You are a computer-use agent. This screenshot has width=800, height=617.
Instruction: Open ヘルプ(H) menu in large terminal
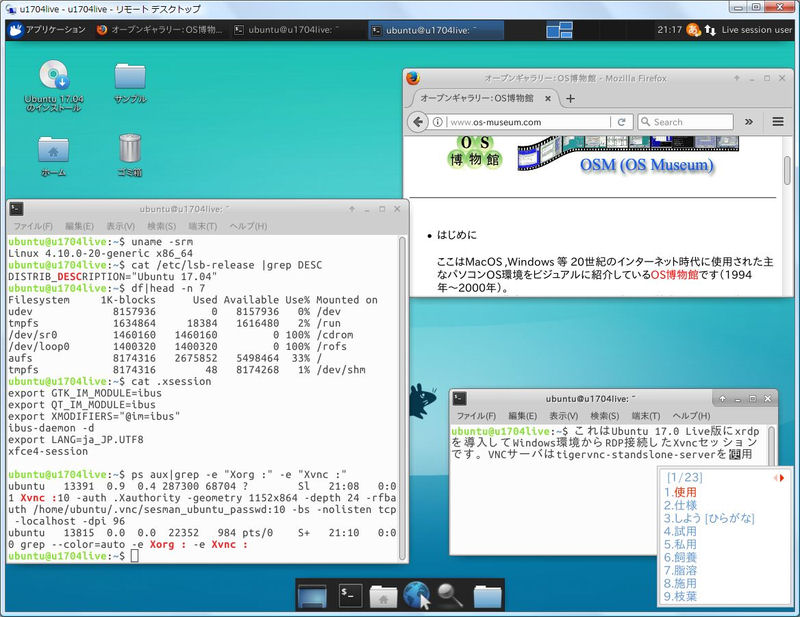pos(248,226)
